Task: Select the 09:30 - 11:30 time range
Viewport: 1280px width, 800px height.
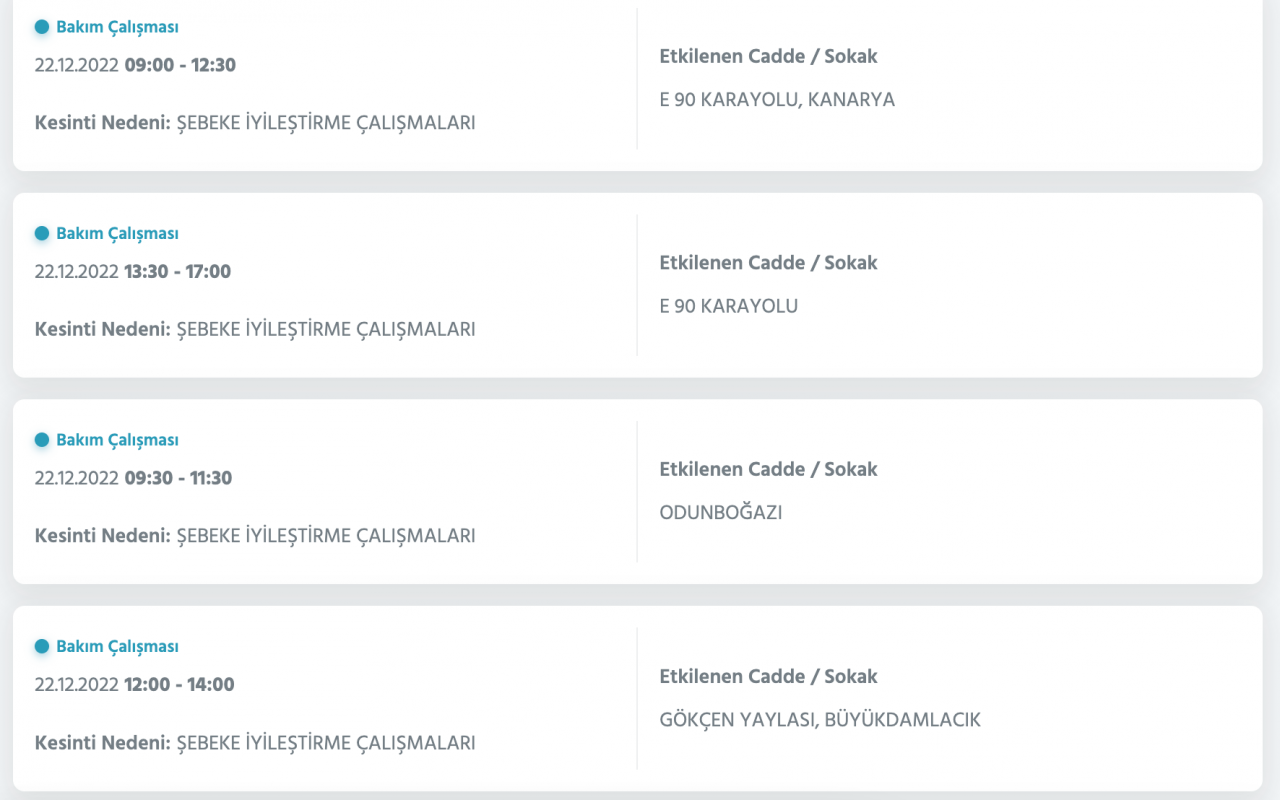Action: (x=178, y=478)
